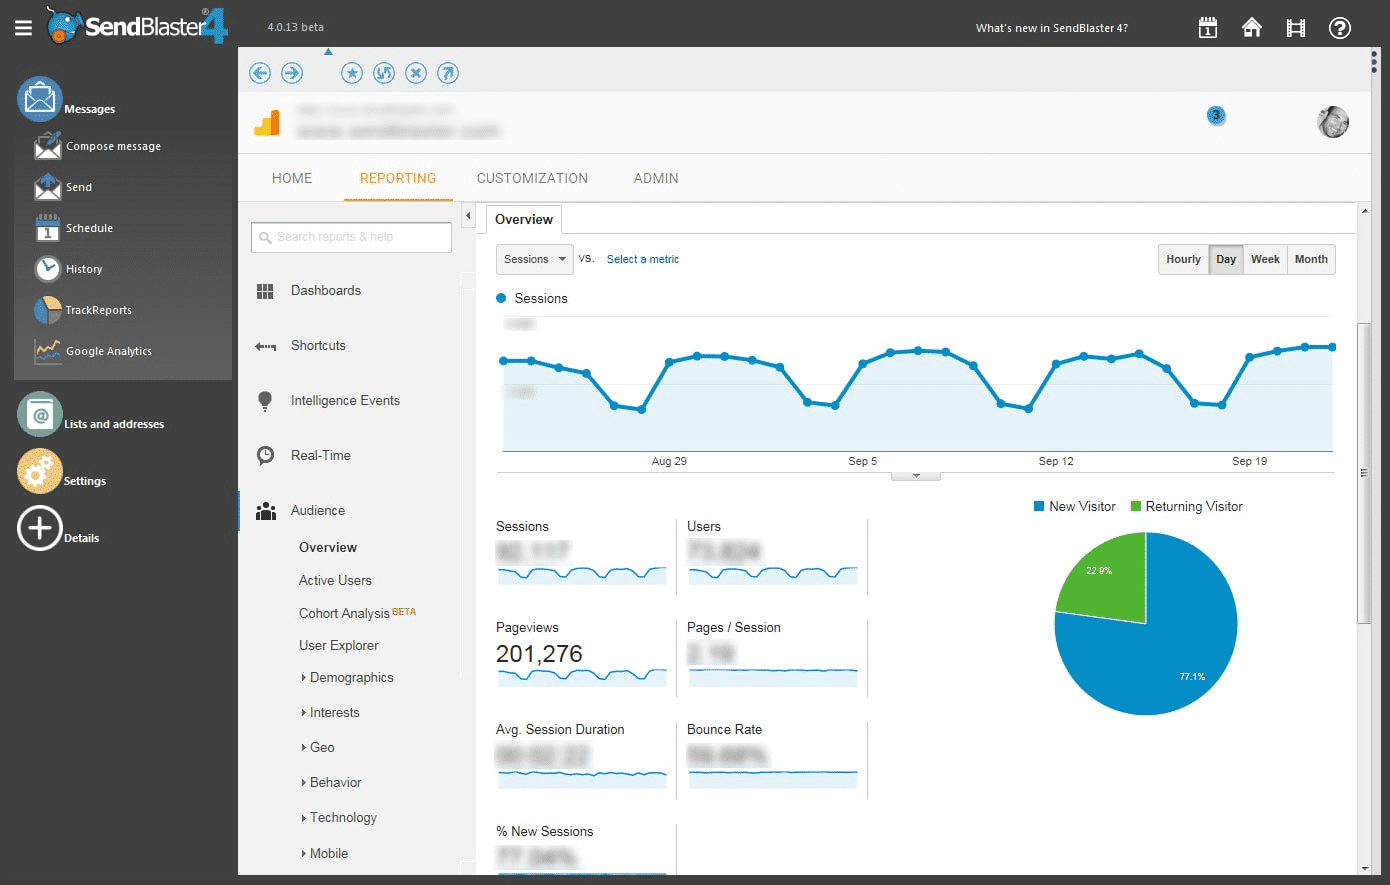Go to the ADMIN tab
This screenshot has width=1390, height=885.
pos(656,178)
